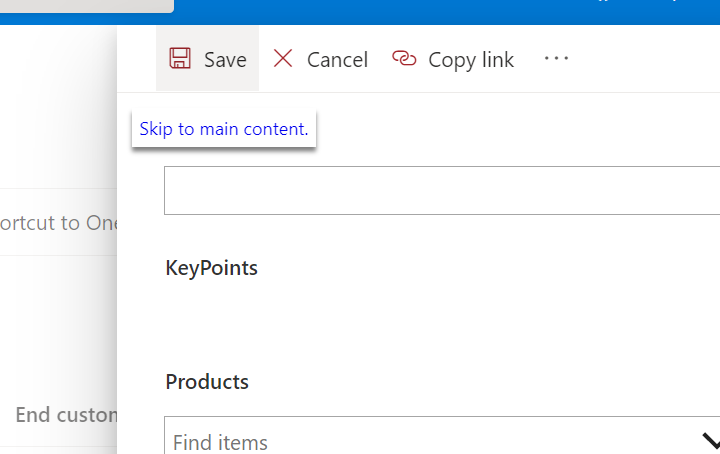Click the floppy disk Save icon
720x454 pixels.
point(180,59)
